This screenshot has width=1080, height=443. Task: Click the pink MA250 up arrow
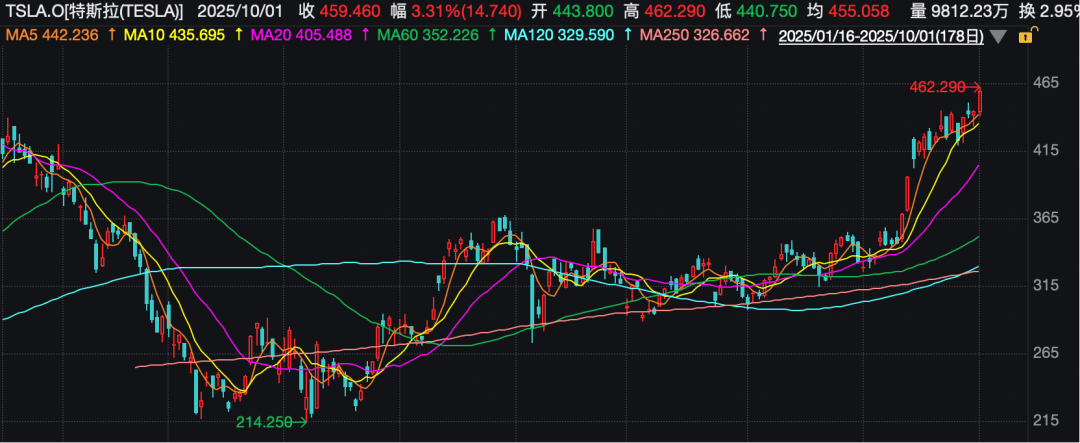763,36
